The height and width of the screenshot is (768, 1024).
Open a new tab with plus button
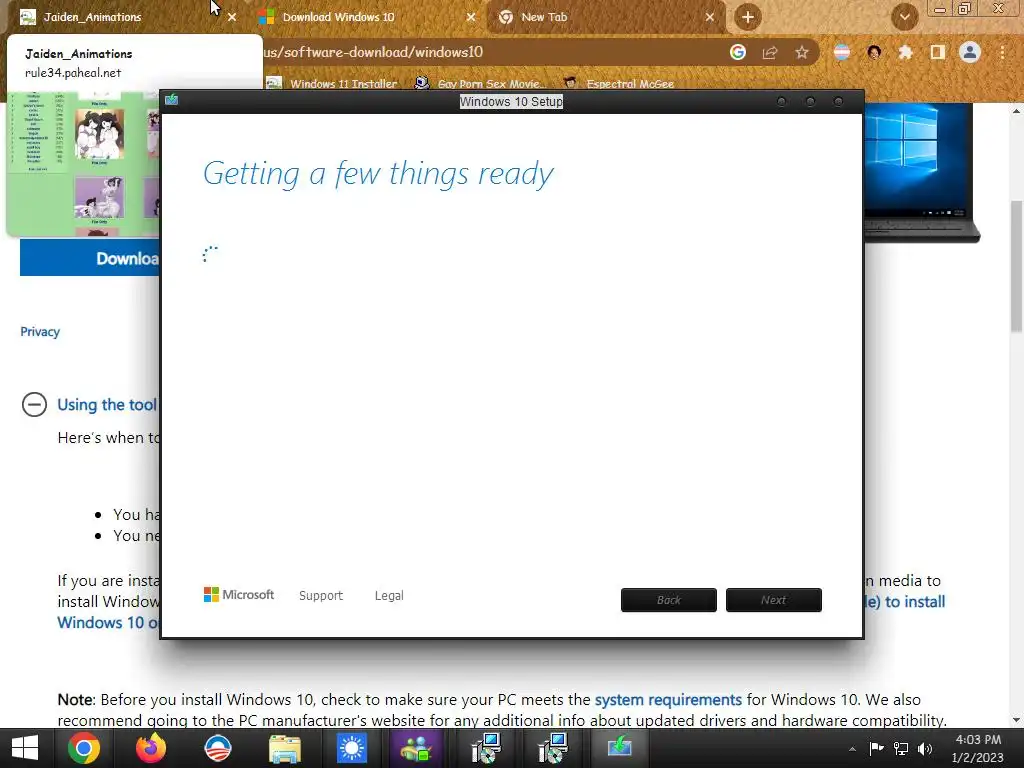[748, 18]
